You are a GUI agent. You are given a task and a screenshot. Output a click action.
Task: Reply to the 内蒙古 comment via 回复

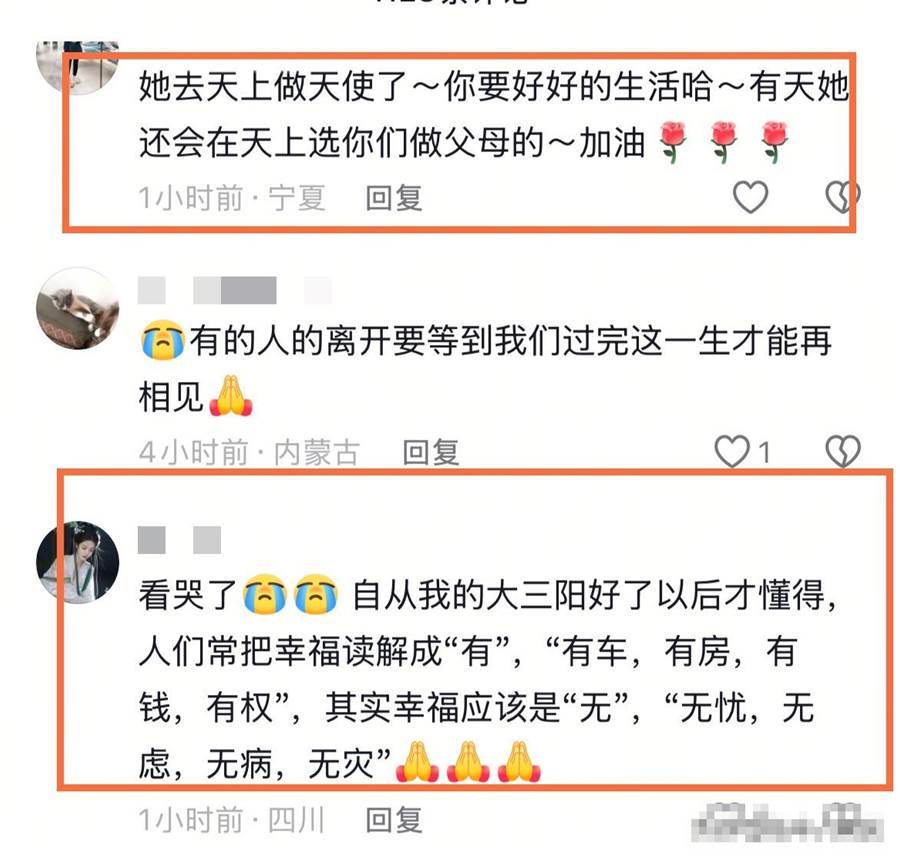431,452
